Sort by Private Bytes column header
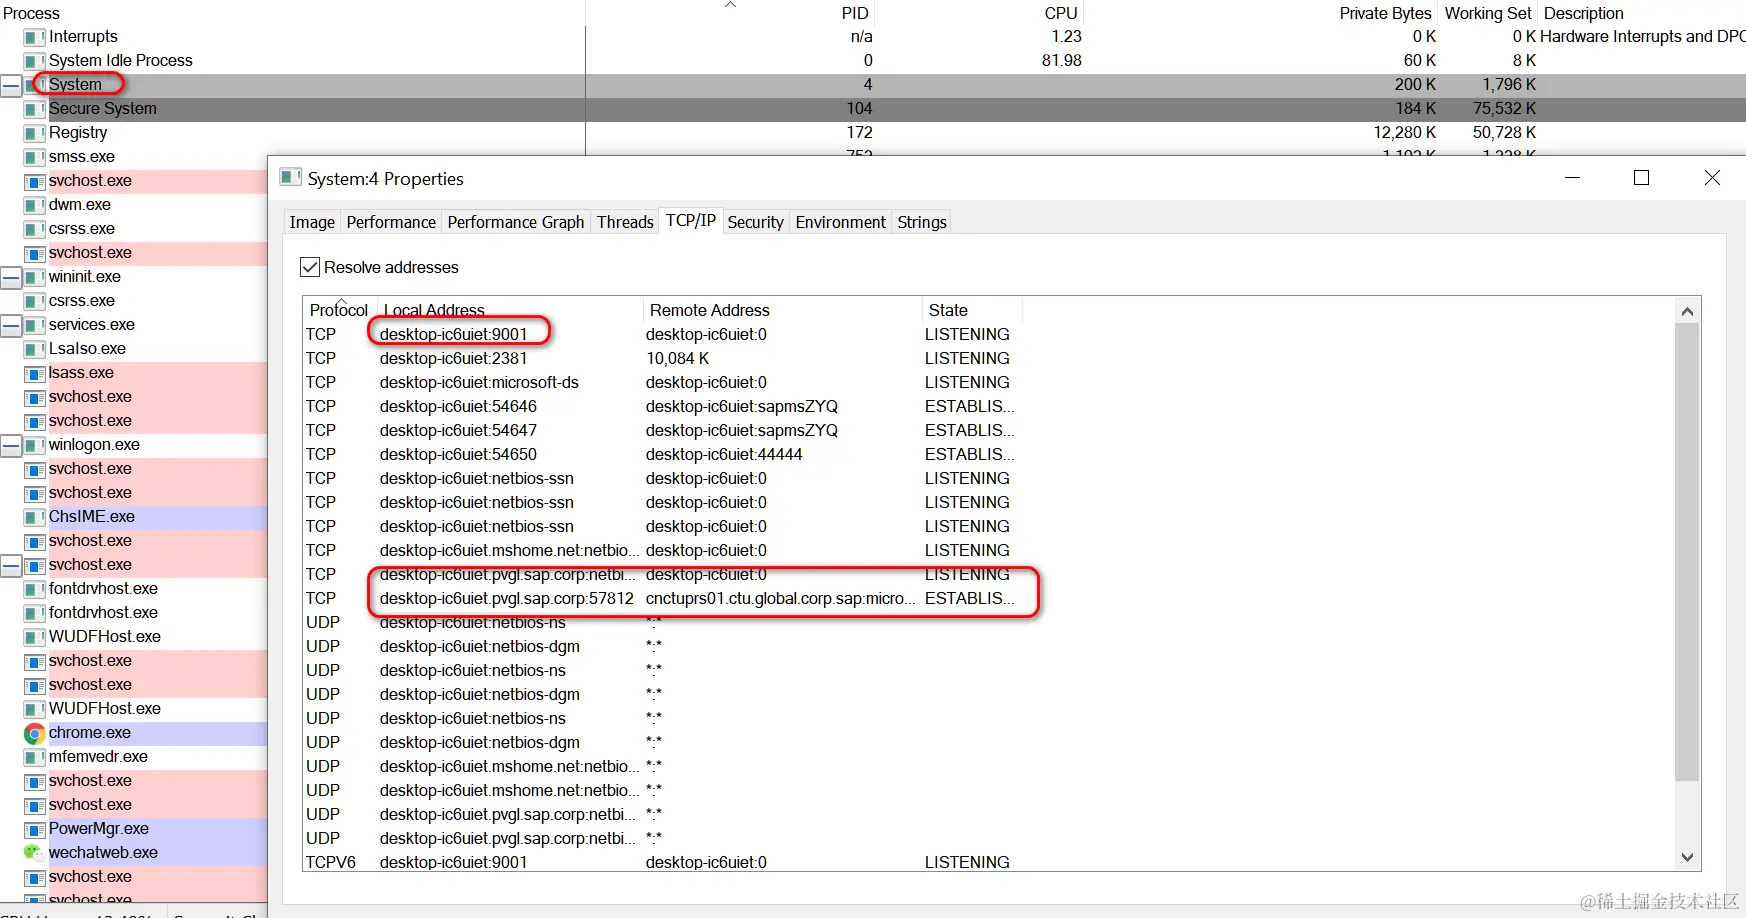 point(1262,13)
